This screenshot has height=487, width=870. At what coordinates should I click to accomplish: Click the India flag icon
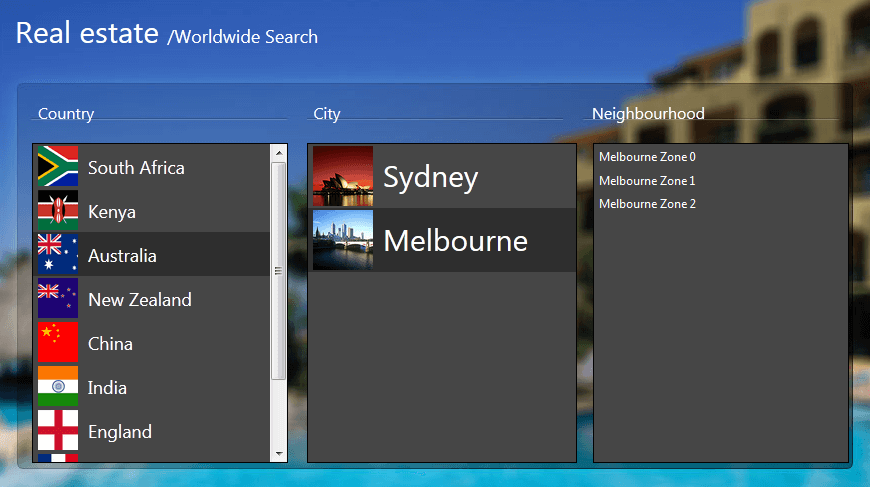click(57, 387)
